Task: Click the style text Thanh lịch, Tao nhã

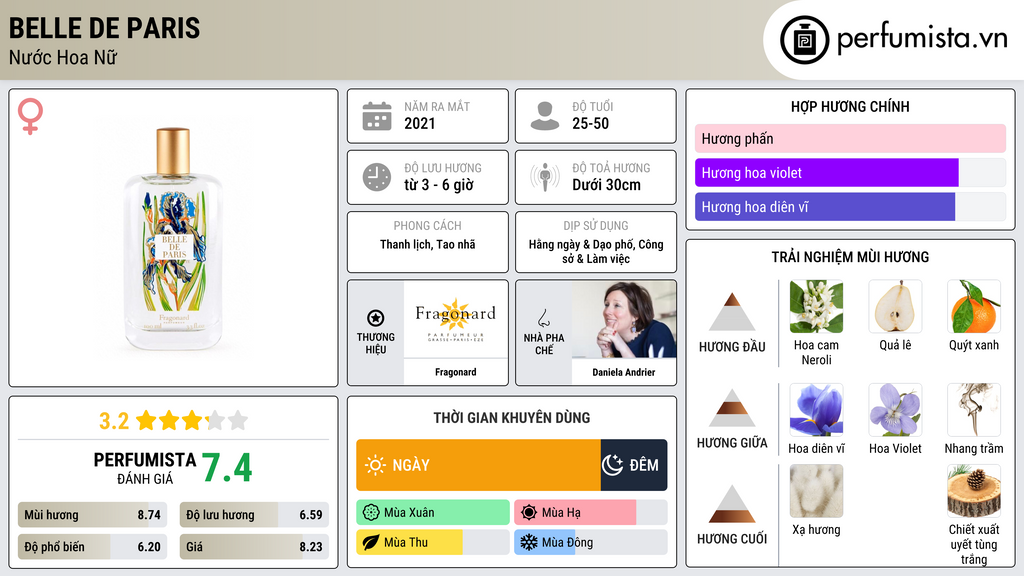Action: 428,244
